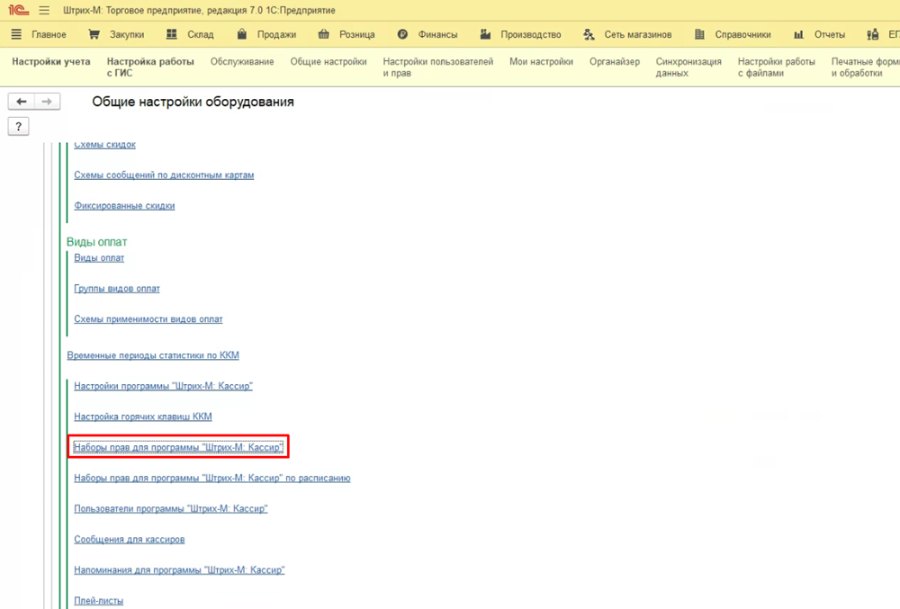Open the Группы видов оплат link
The height and width of the screenshot is (609, 900).
coord(117,289)
